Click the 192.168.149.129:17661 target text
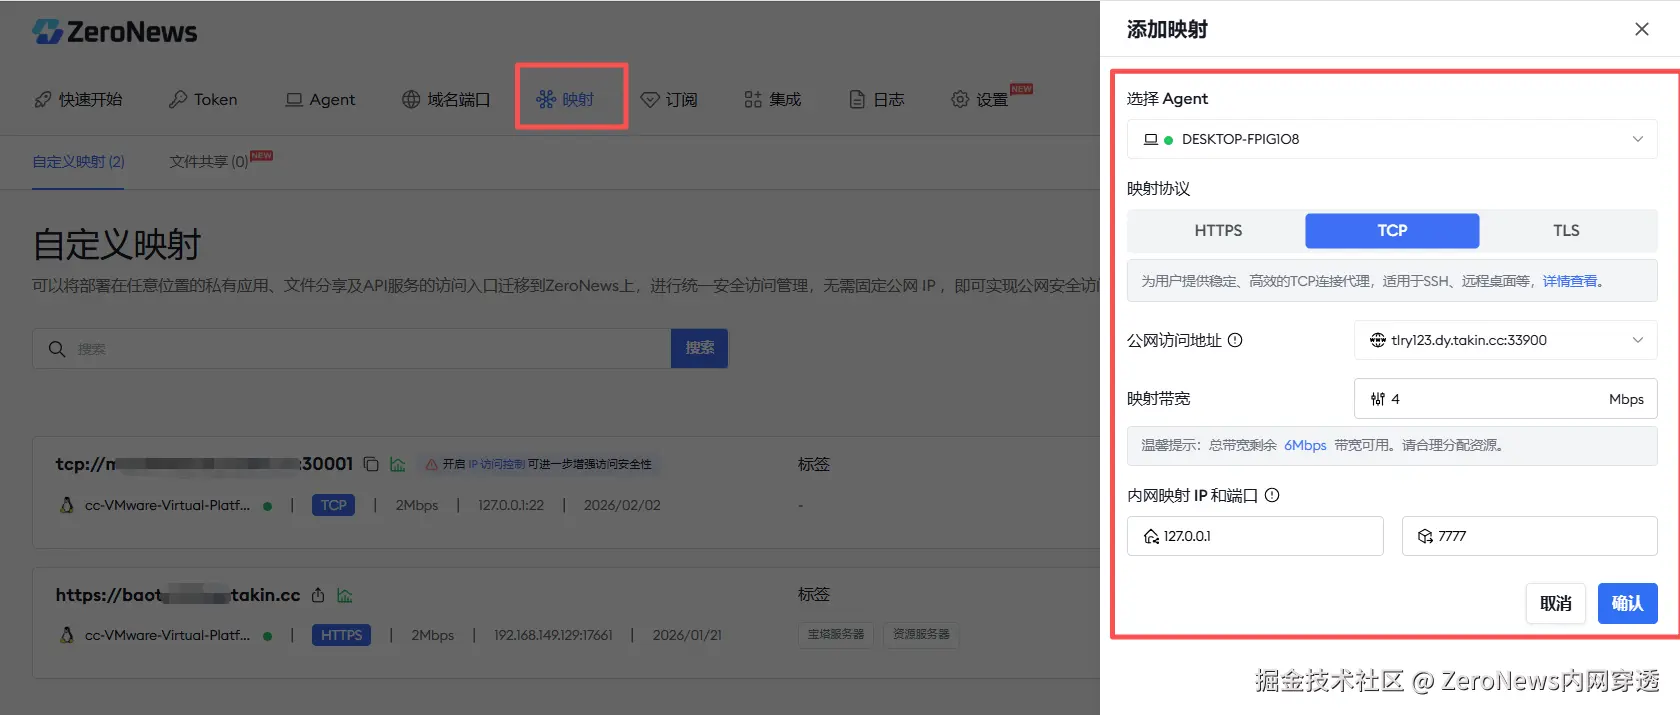Viewport: 1680px width, 715px height. pos(553,635)
